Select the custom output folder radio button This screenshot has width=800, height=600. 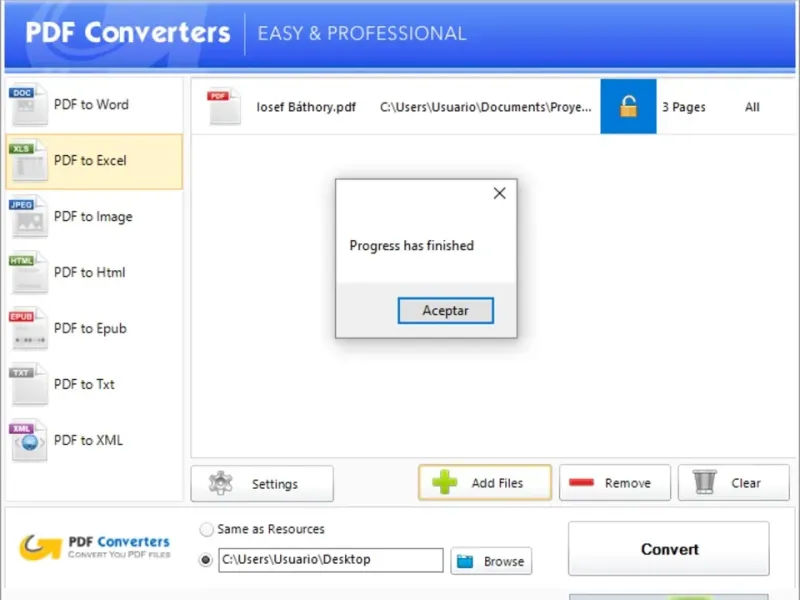pyautogui.click(x=206, y=560)
